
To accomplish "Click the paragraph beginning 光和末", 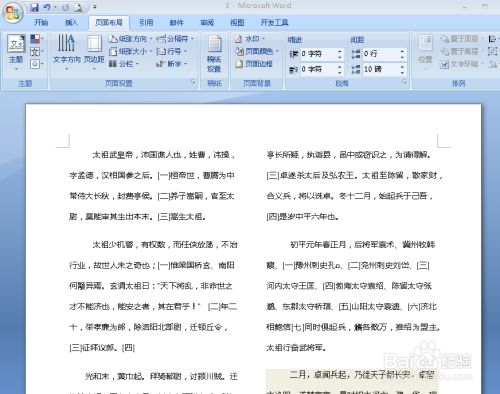I will point(153,383).
